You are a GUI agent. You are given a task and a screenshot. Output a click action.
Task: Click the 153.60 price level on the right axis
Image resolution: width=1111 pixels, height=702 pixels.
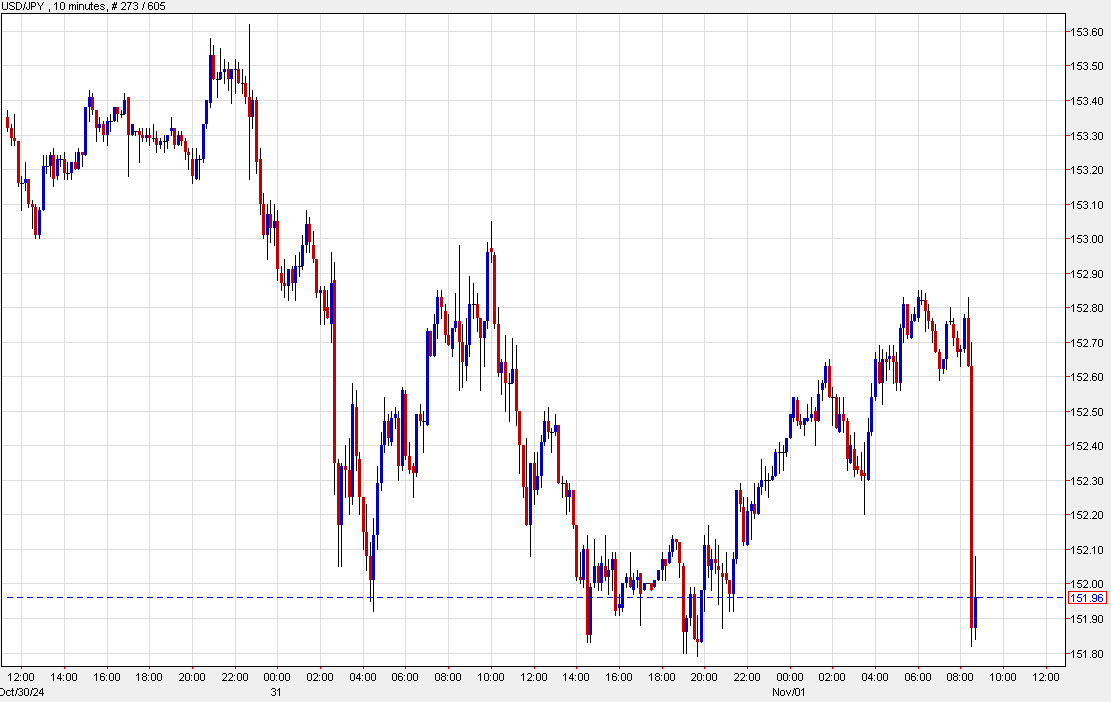[1089, 33]
